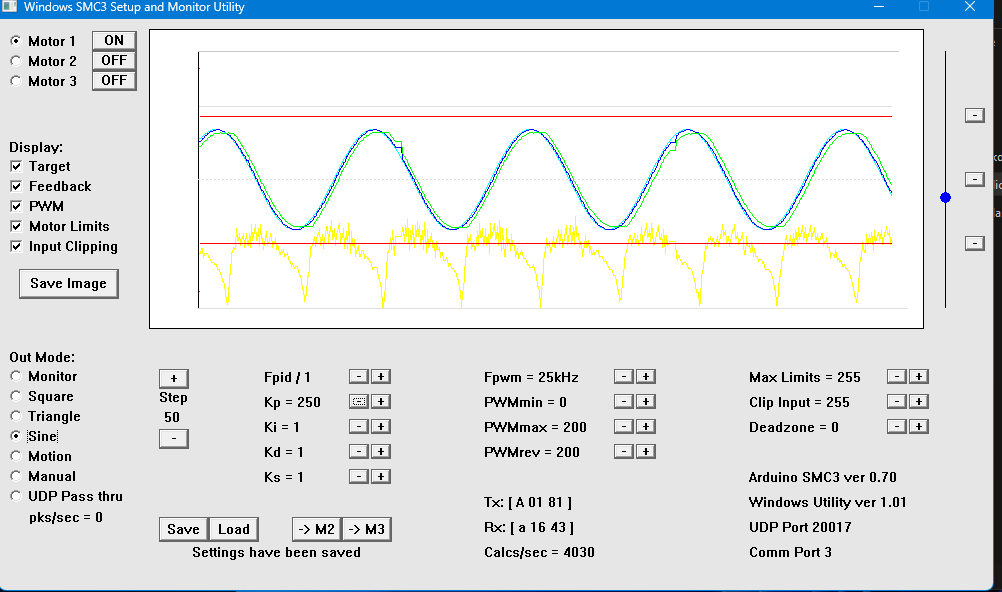Viewport: 1002px width, 592px height.
Task: Decrease the Step size with minus button
Action: (173, 439)
